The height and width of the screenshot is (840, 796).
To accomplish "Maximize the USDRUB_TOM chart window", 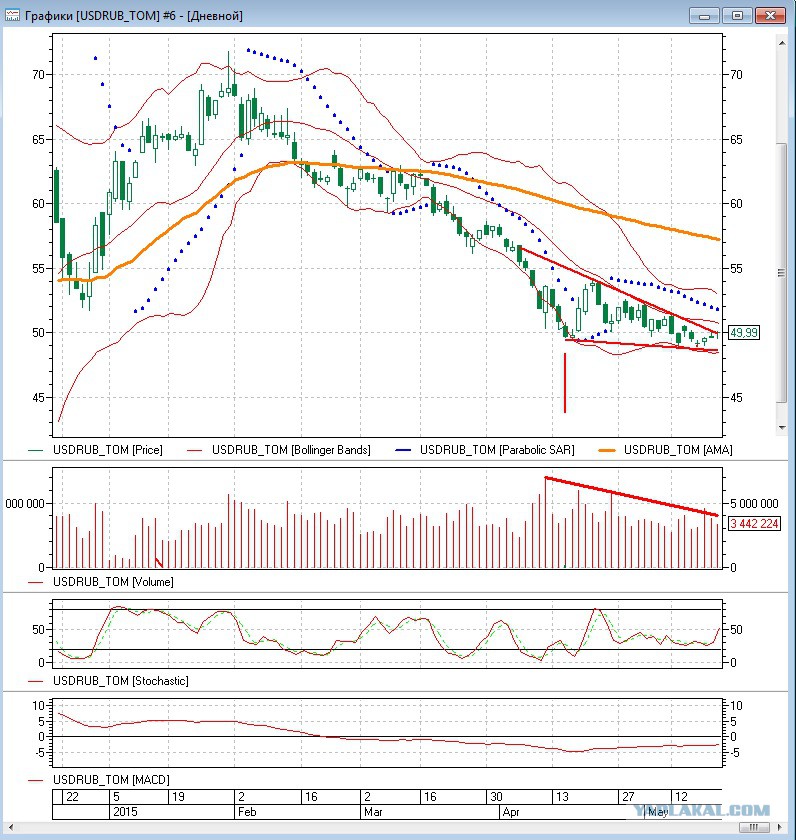I will [737, 16].
